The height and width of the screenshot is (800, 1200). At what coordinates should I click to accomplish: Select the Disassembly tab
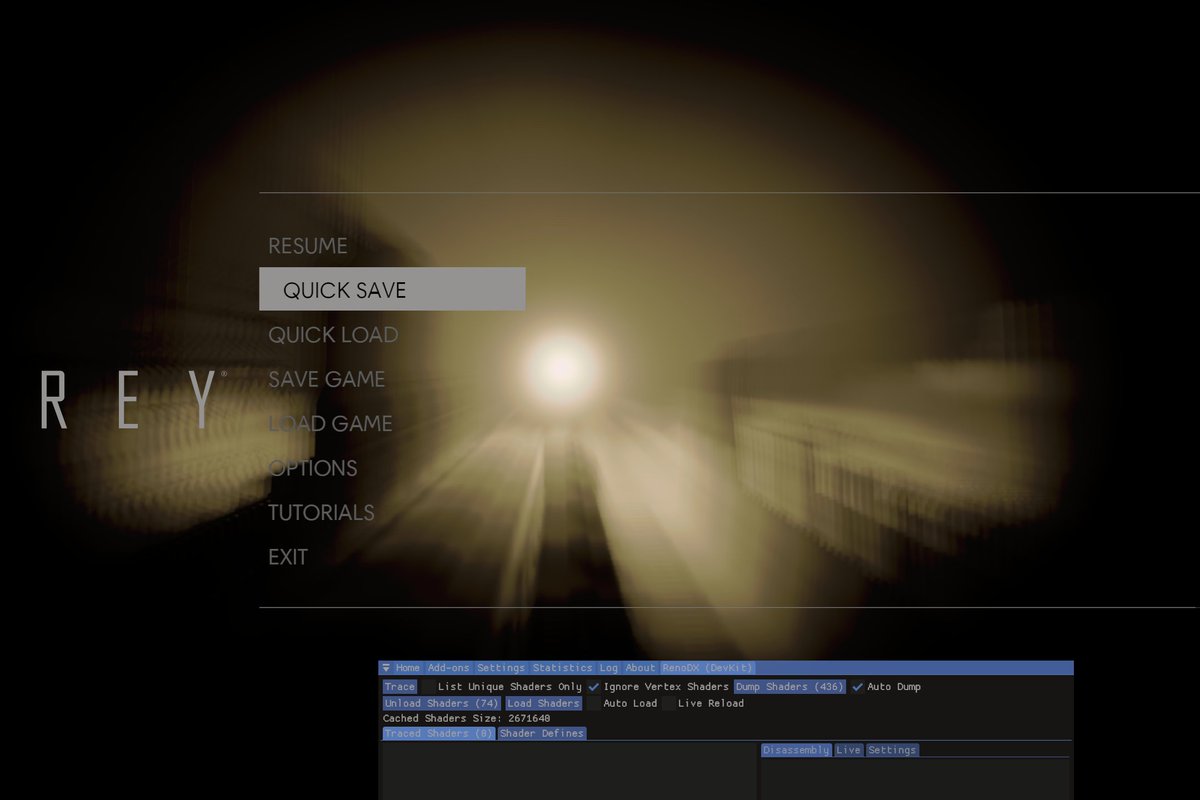click(796, 750)
